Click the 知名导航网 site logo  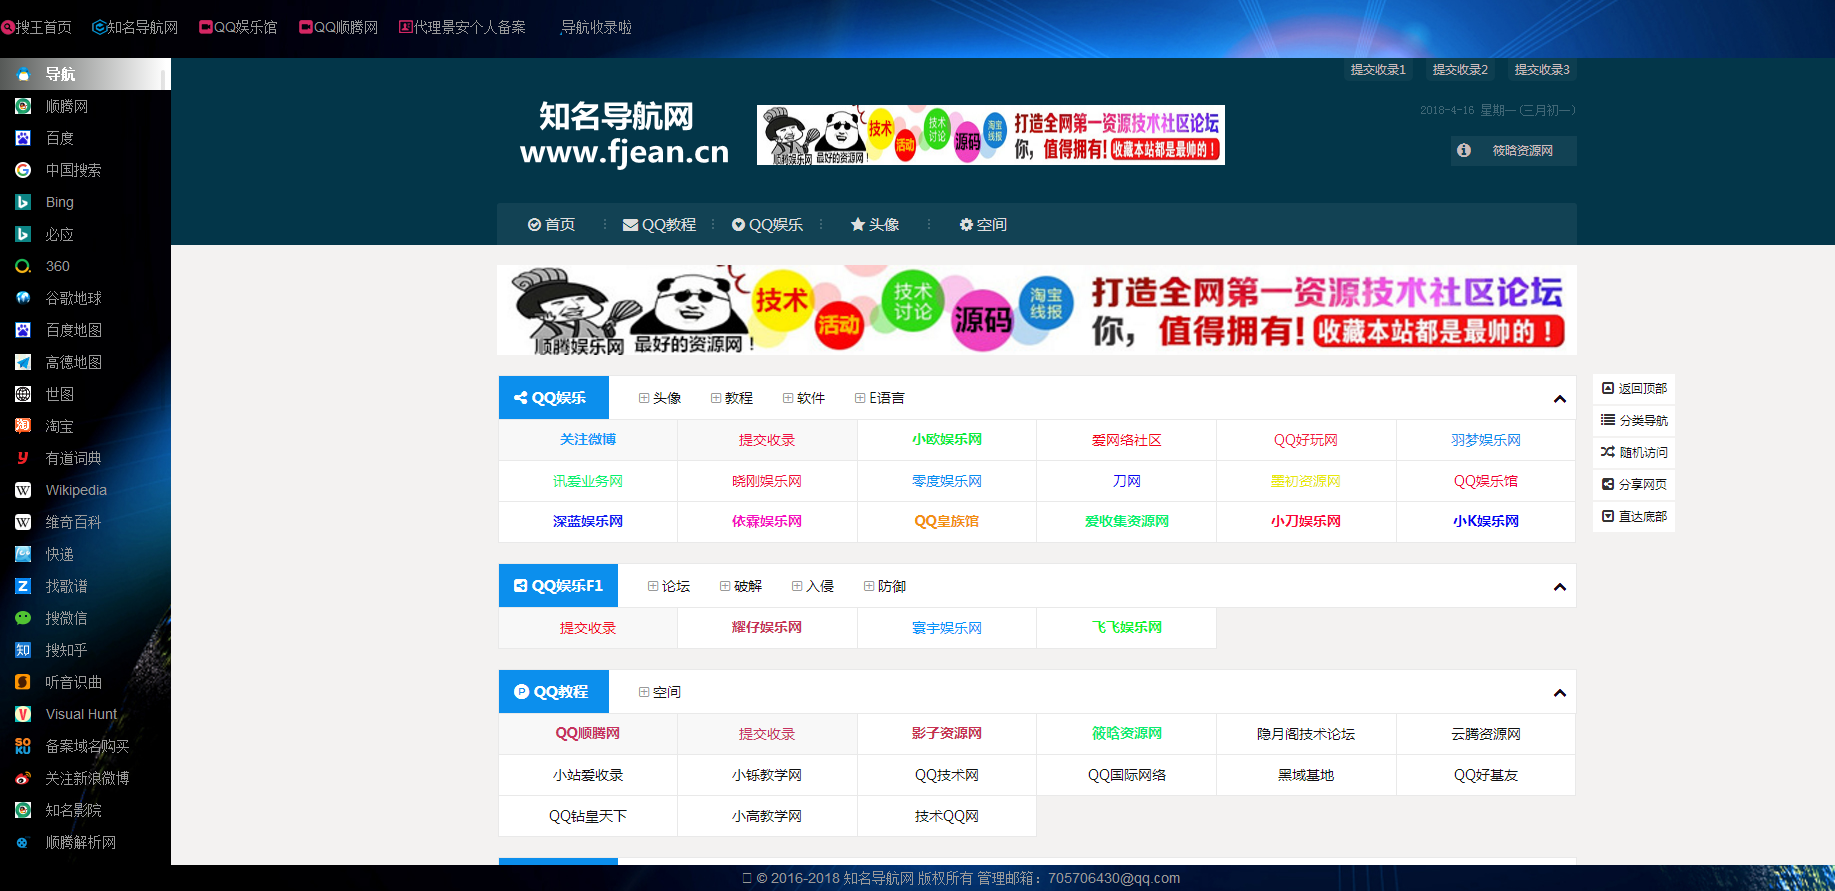point(624,133)
